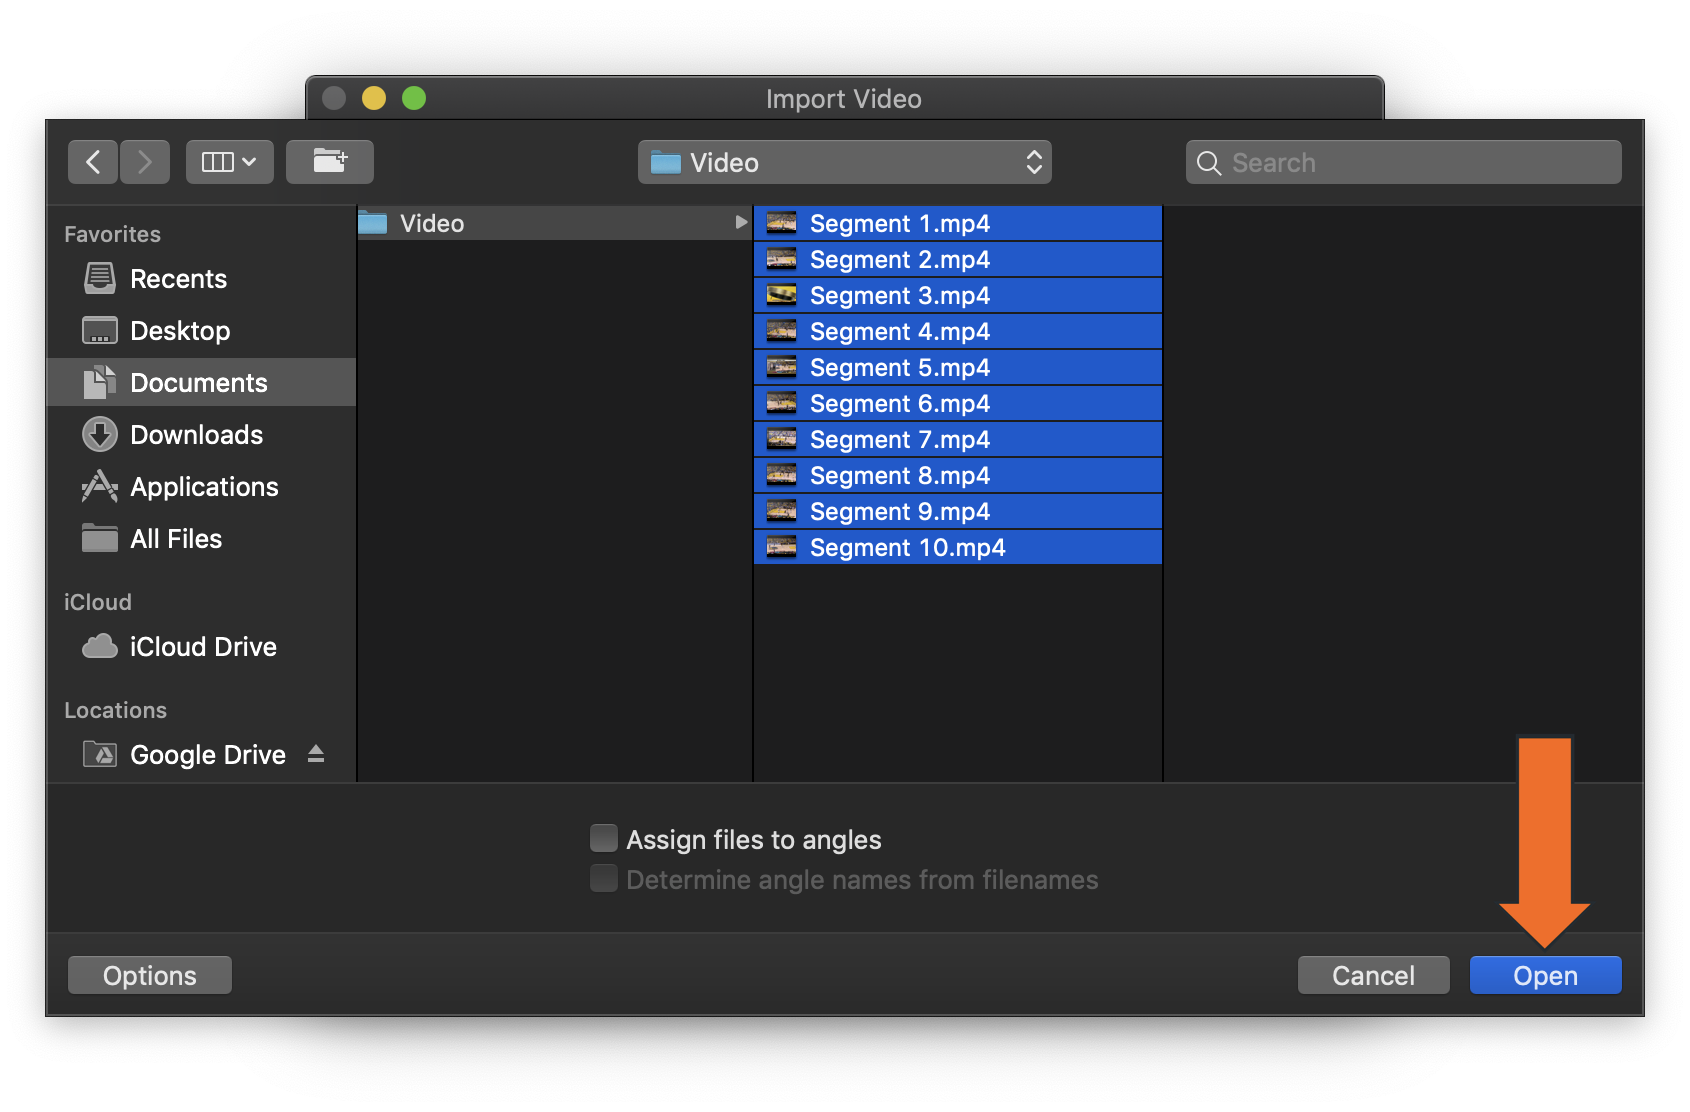Open iCloud Drive from the sidebar
The image size is (1690, 1112).
(203, 646)
